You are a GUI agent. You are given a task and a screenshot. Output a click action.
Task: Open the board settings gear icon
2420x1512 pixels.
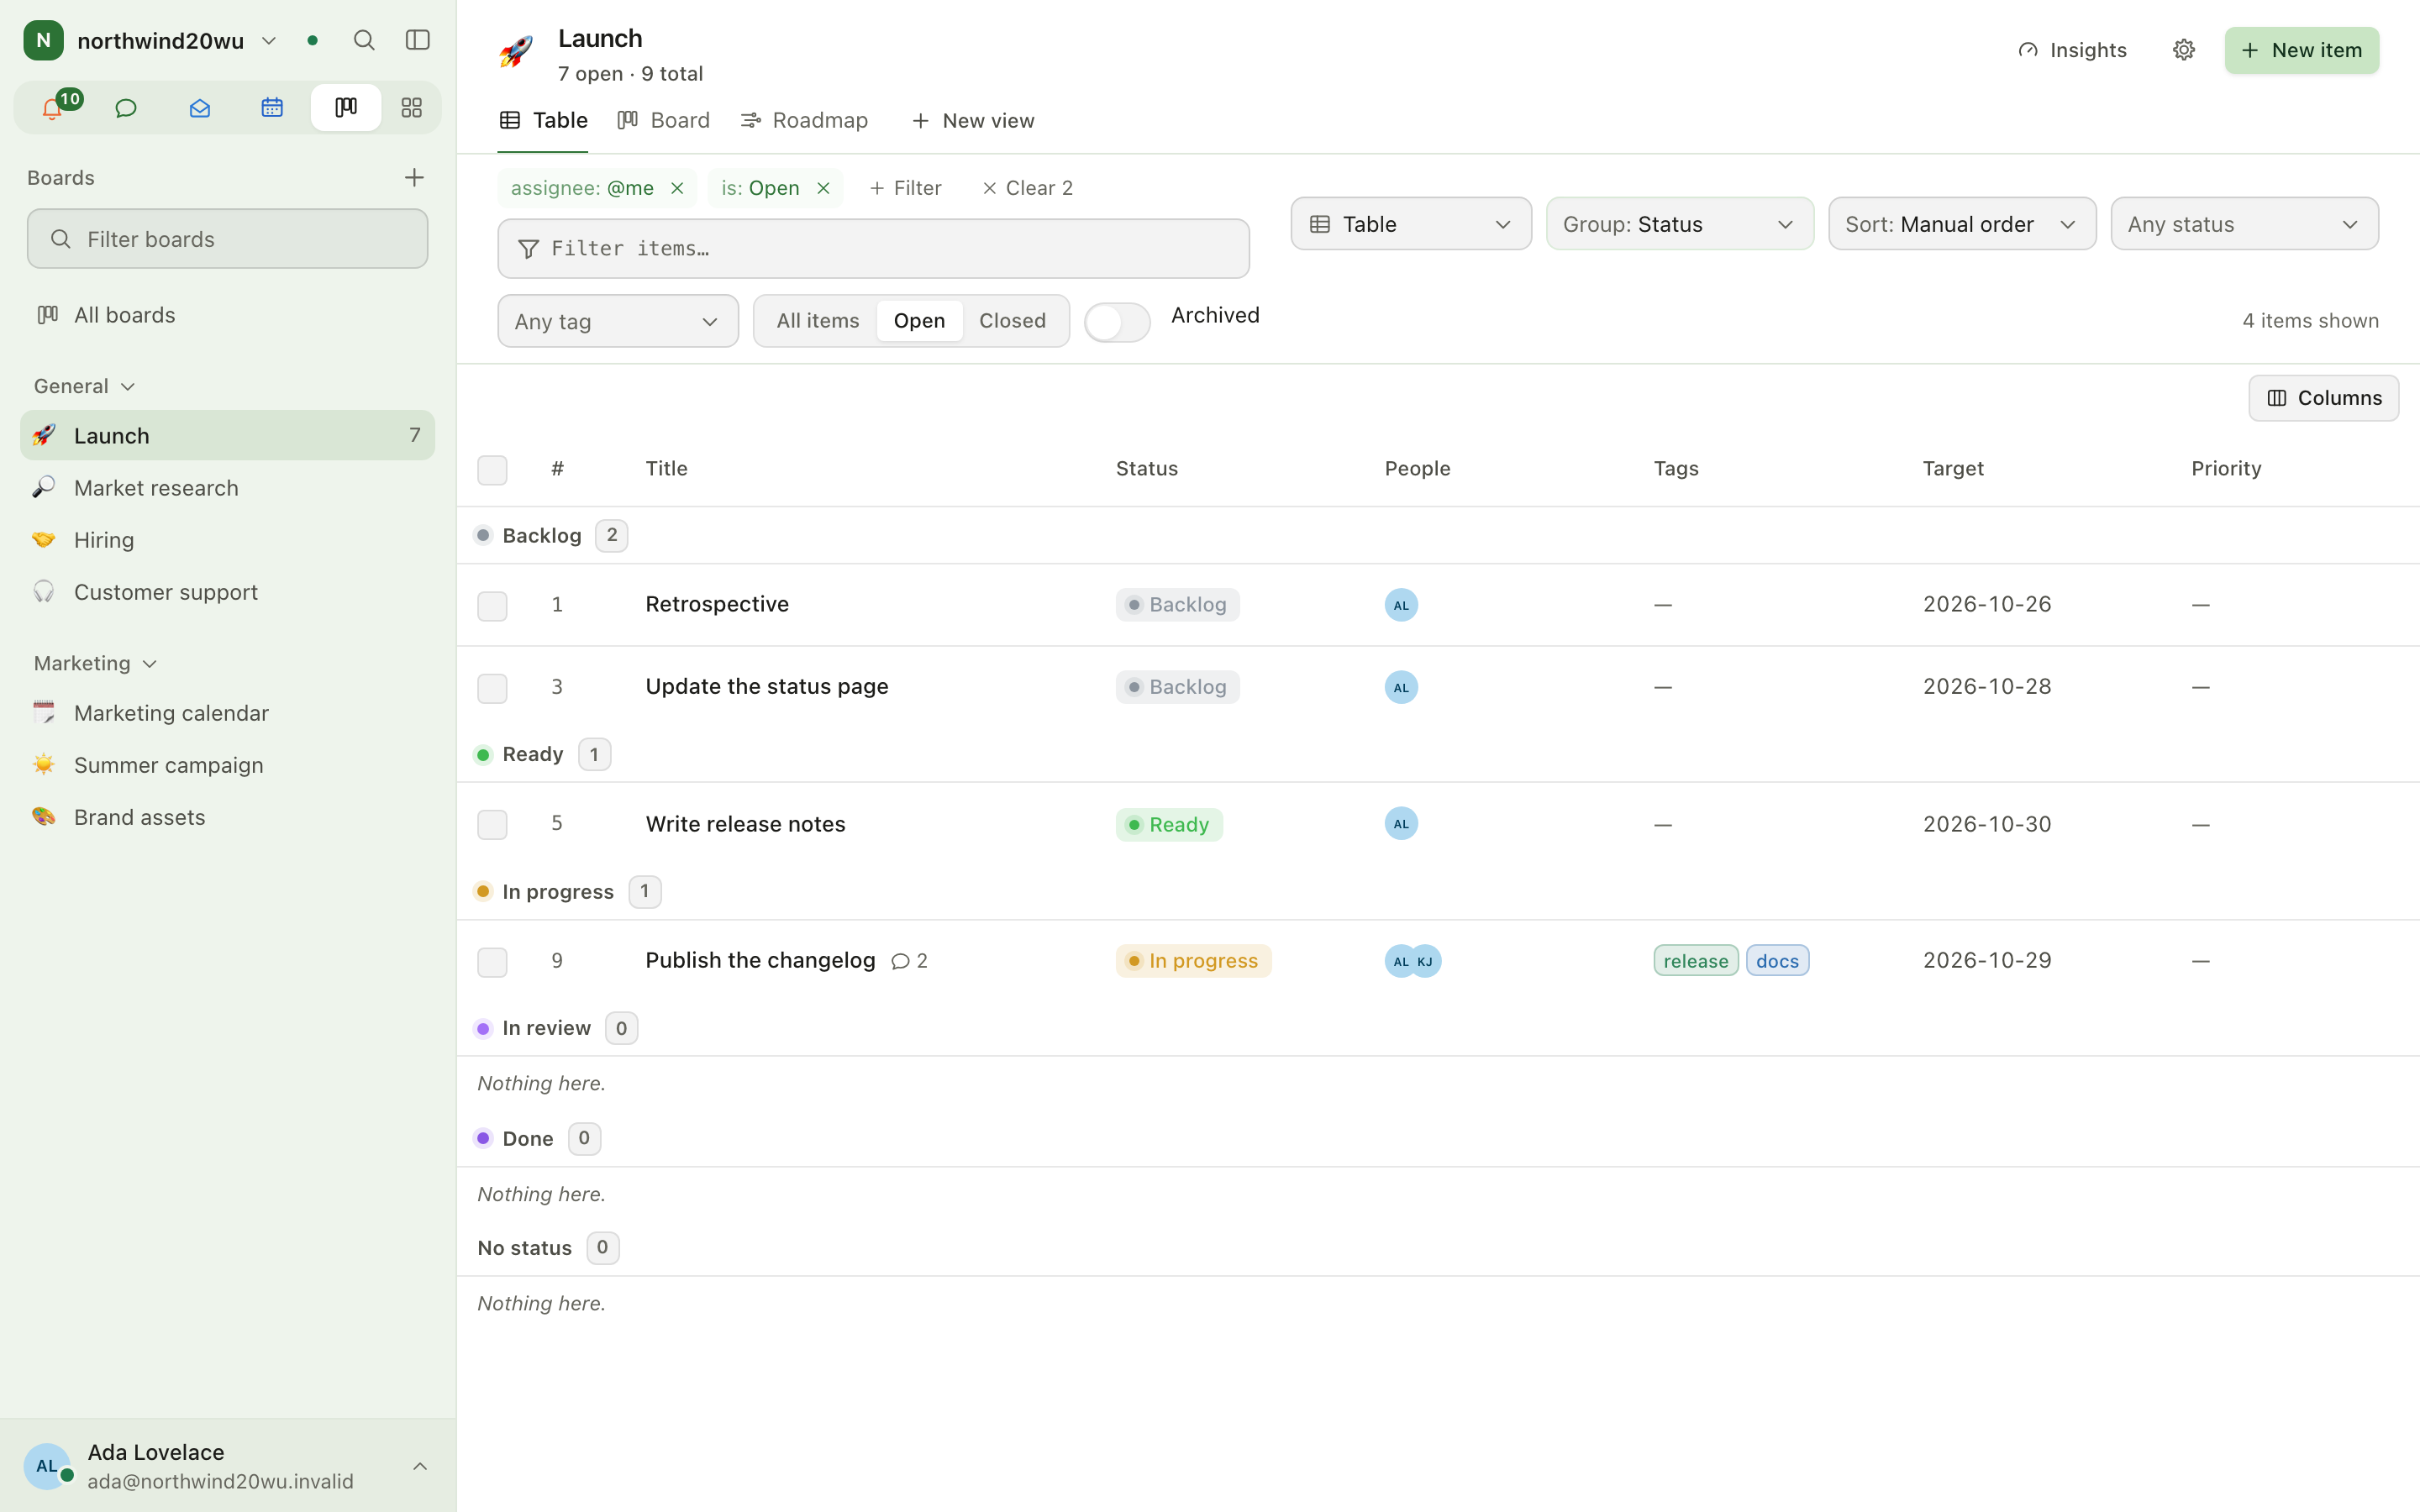tap(2184, 50)
